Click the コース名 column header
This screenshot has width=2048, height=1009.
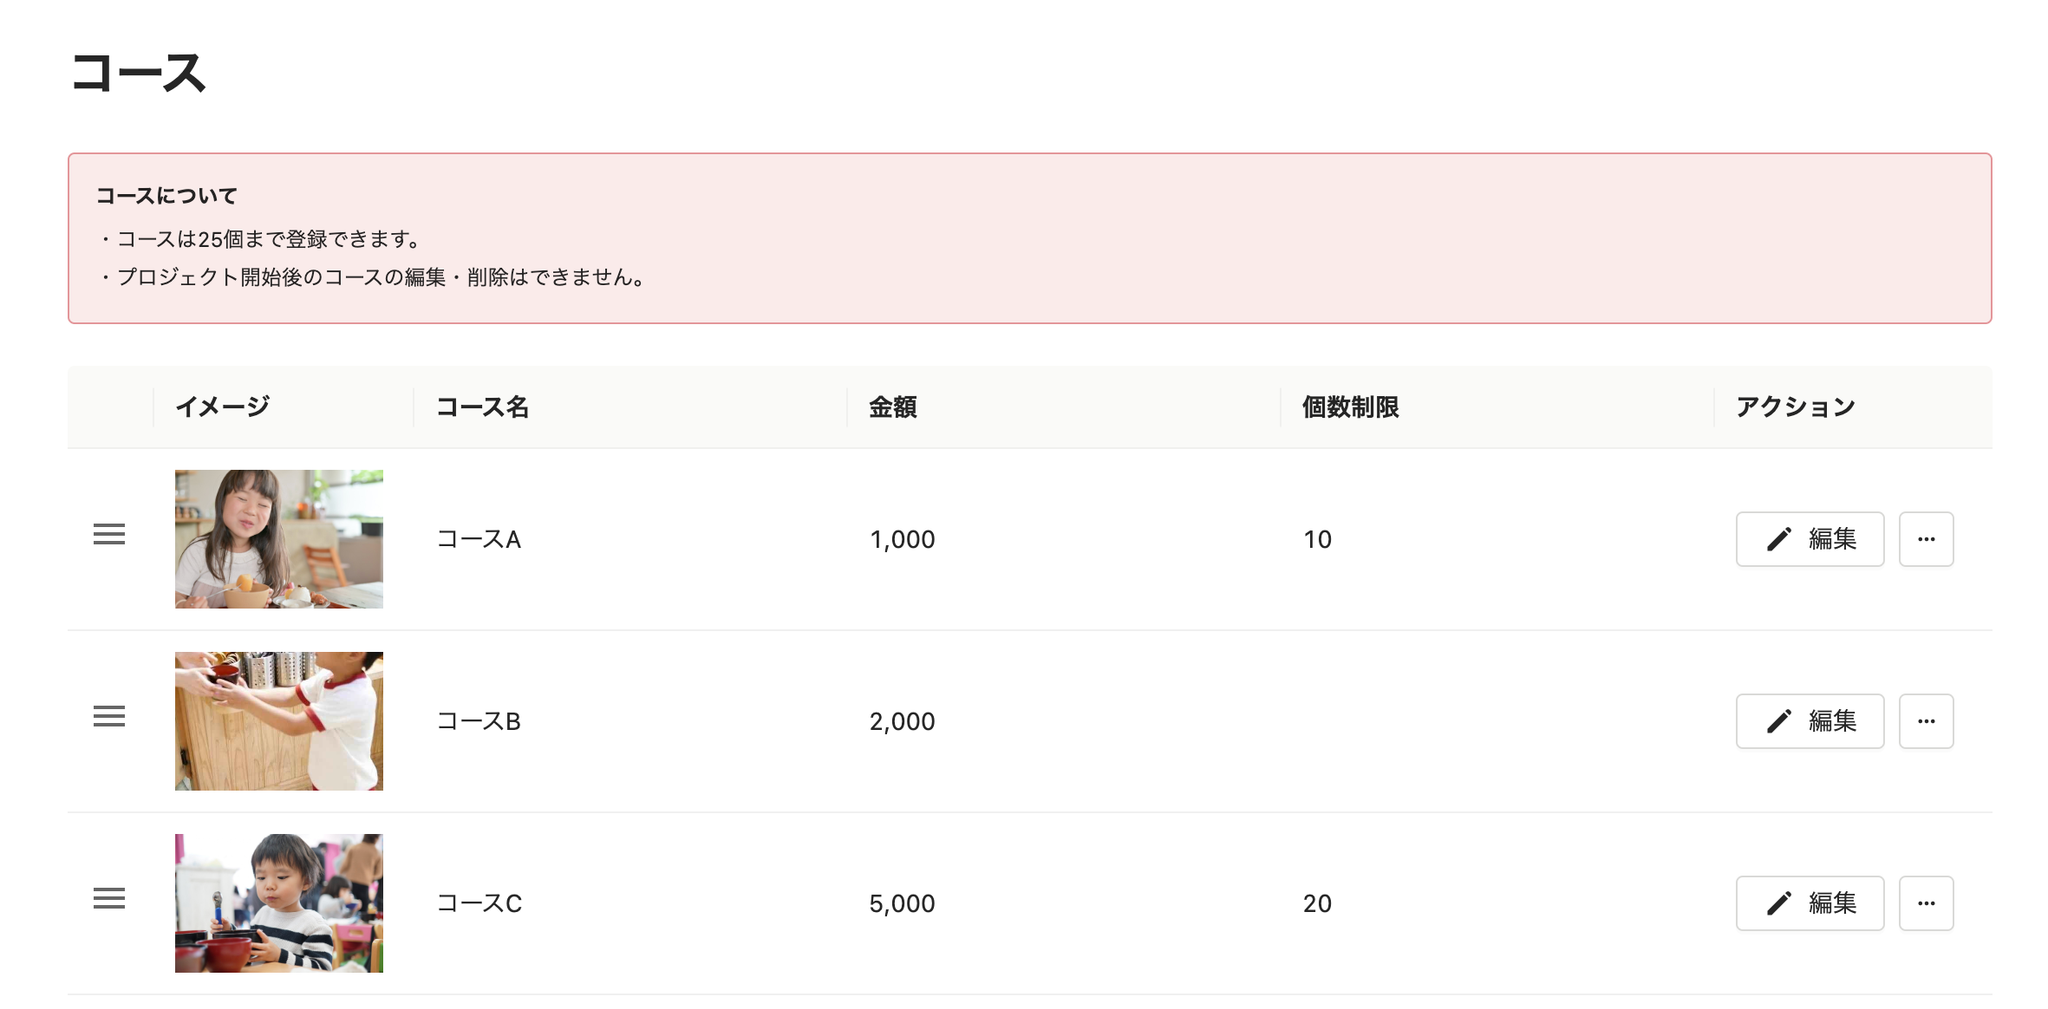pos(482,407)
